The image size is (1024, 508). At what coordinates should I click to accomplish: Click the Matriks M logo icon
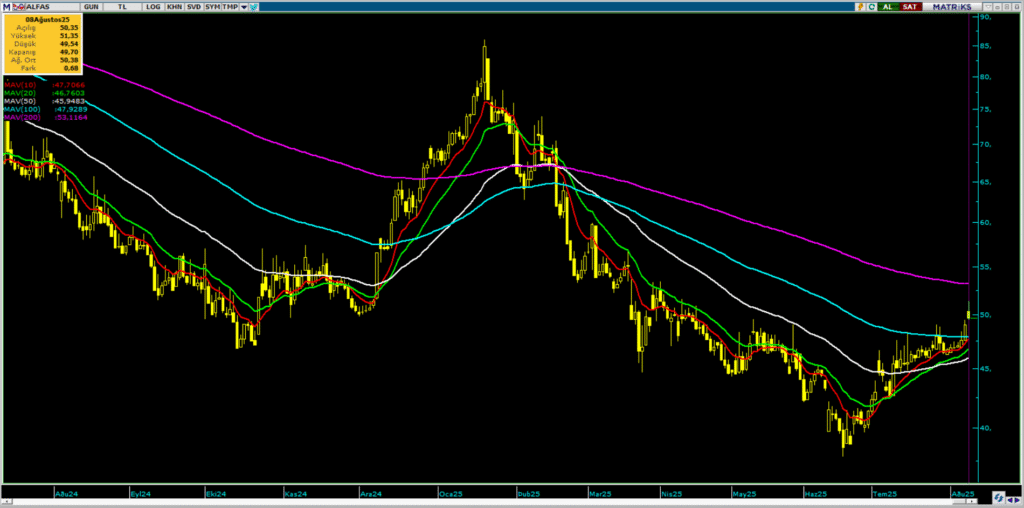[7, 7]
